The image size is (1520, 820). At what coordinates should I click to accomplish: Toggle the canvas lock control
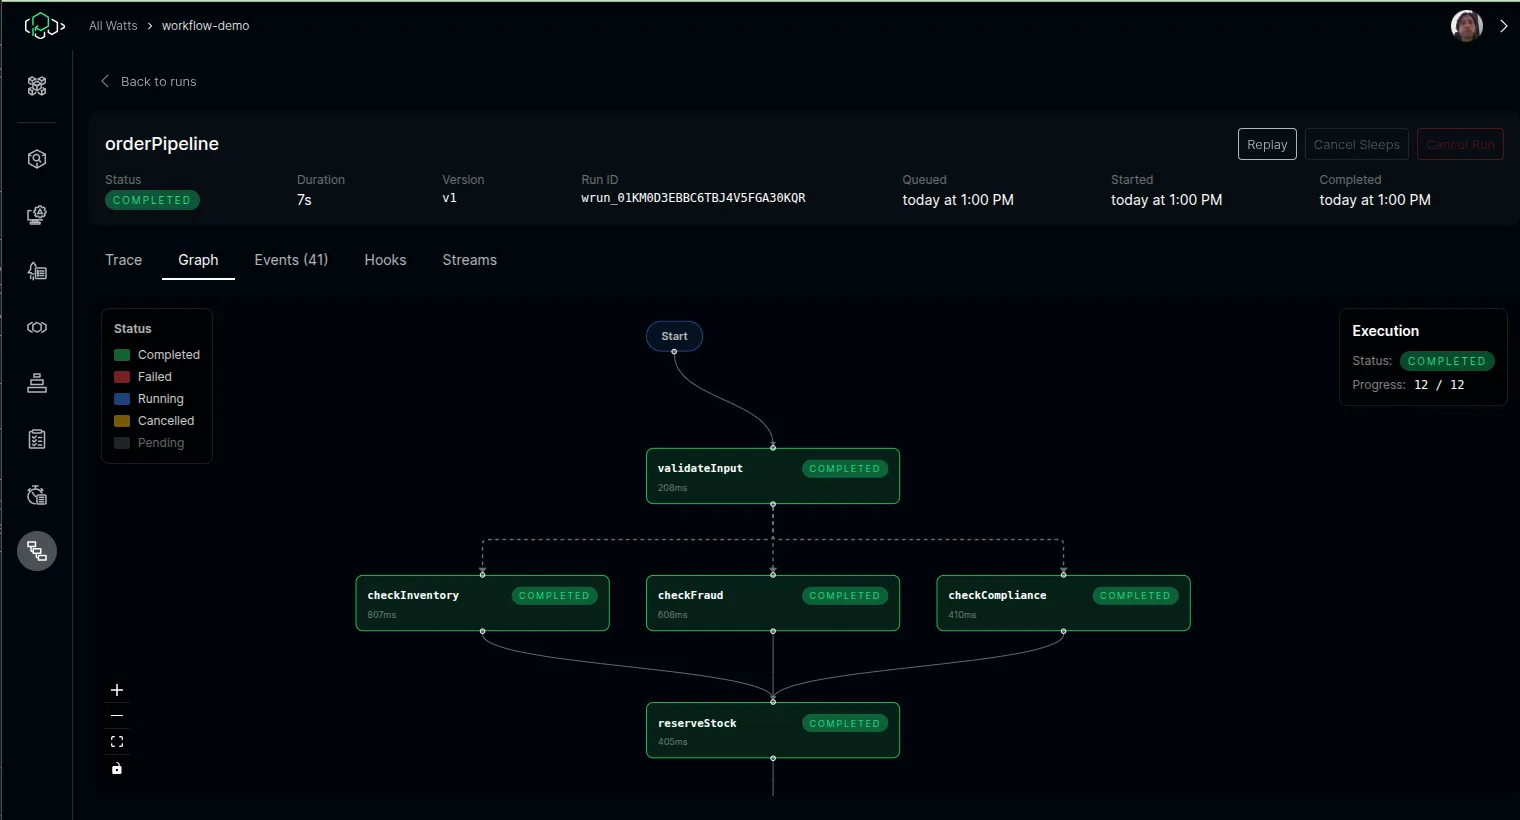click(x=117, y=768)
